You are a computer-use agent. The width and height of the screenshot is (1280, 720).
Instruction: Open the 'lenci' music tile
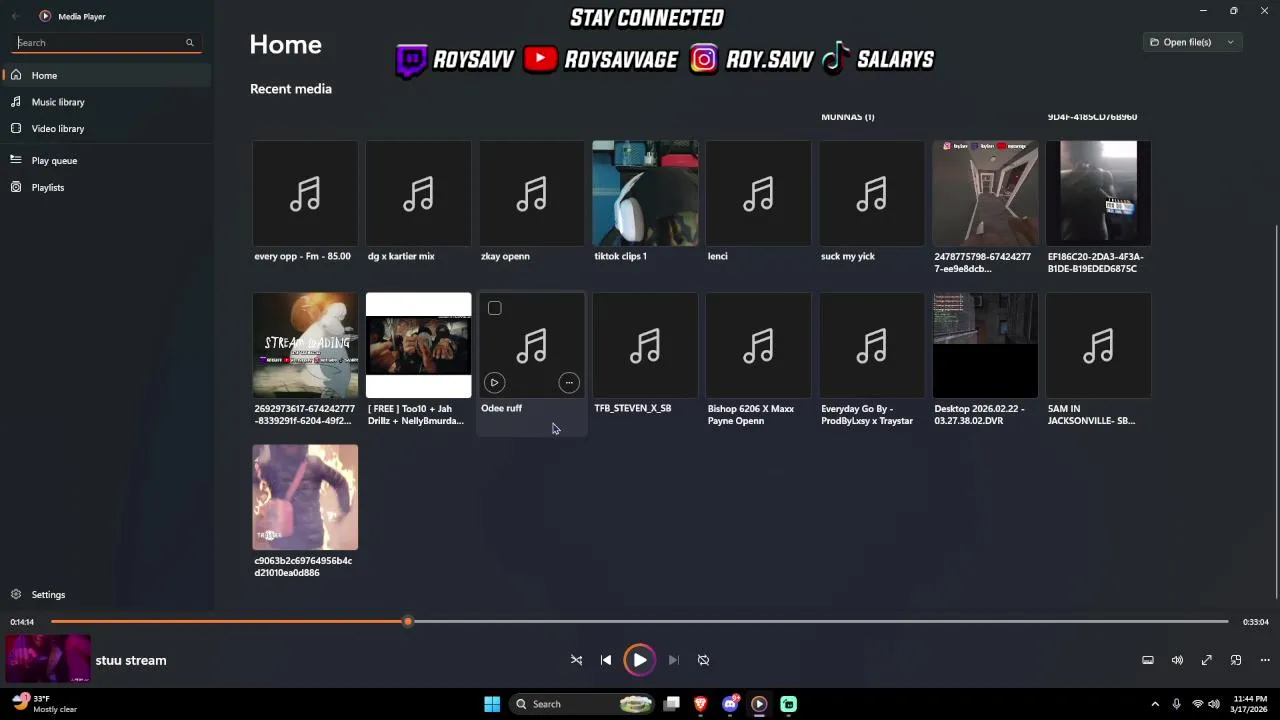click(758, 193)
